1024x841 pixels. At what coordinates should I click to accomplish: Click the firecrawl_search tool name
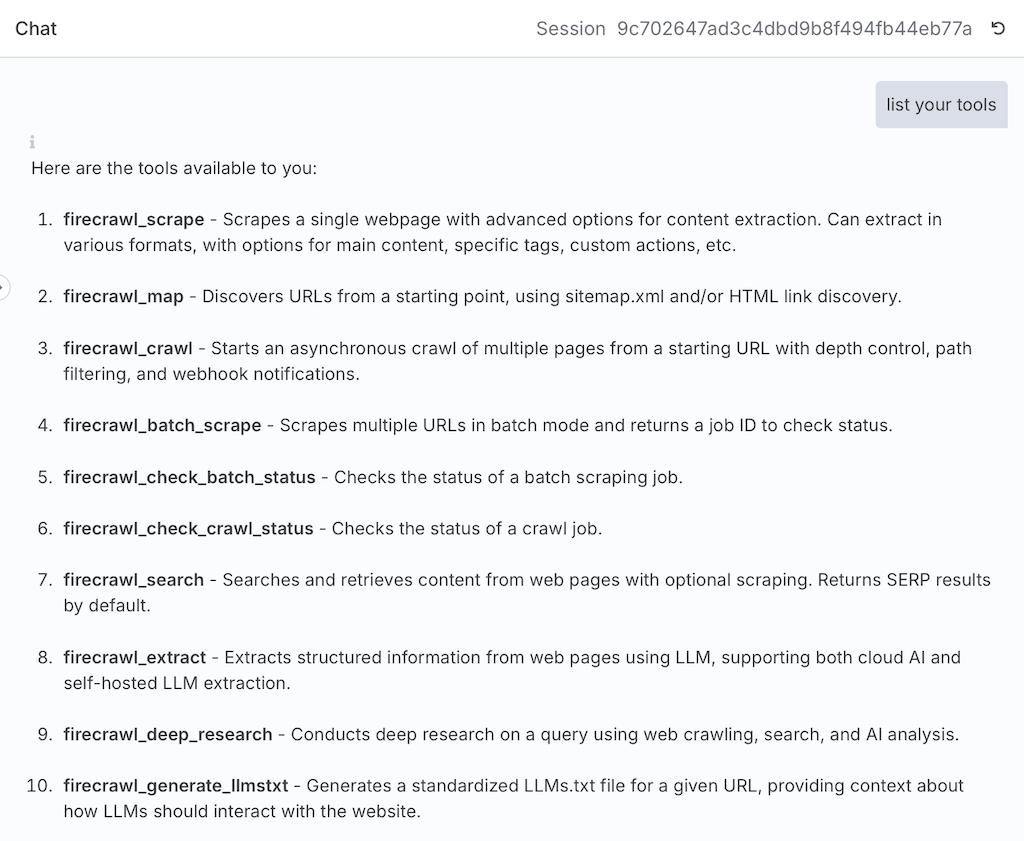[x=134, y=580]
